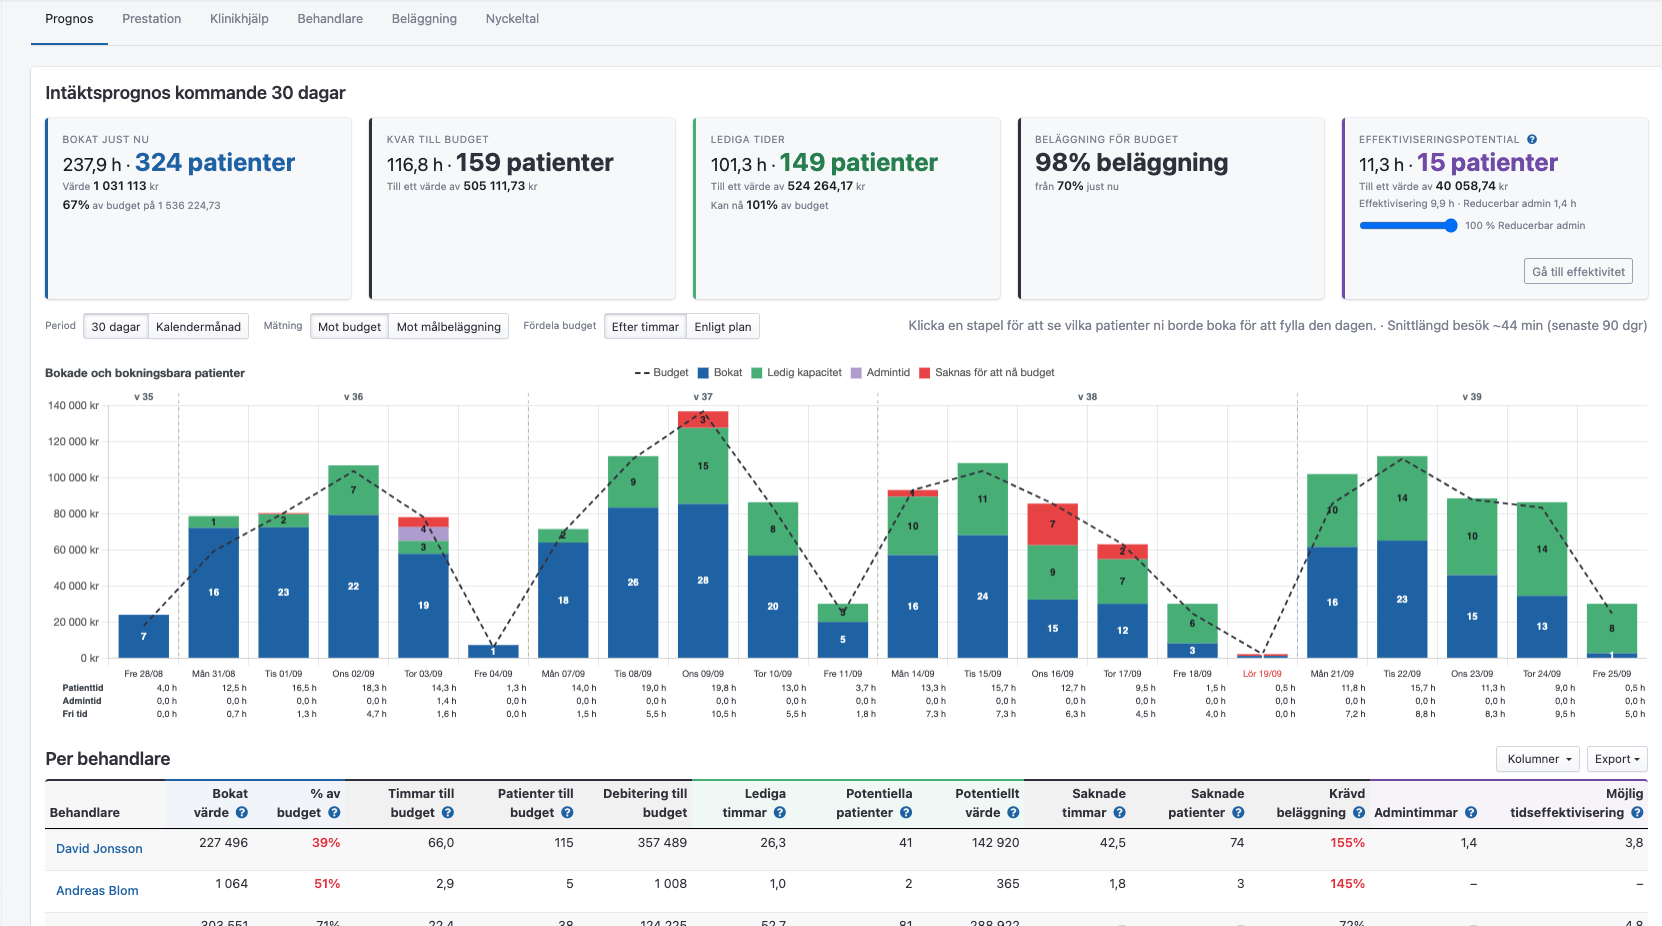Select Mot budget measurement
This screenshot has width=1662, height=926.
point(349,327)
